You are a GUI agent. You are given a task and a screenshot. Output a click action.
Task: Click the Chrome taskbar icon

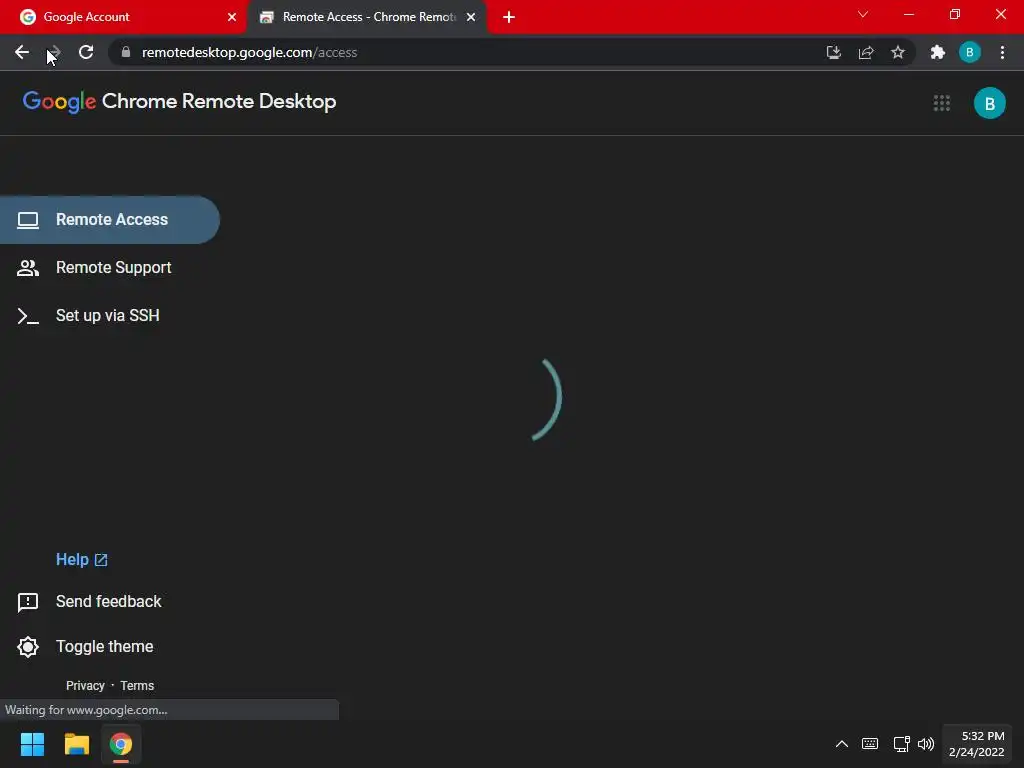[121, 744]
